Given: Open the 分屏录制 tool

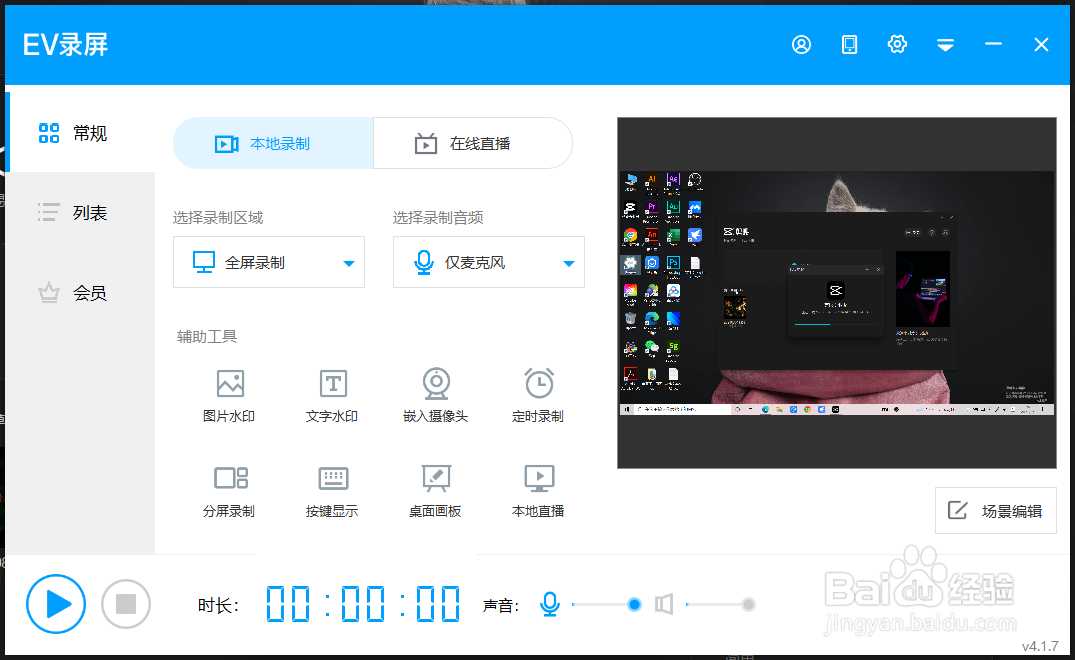Looking at the screenshot, I should pos(230,491).
